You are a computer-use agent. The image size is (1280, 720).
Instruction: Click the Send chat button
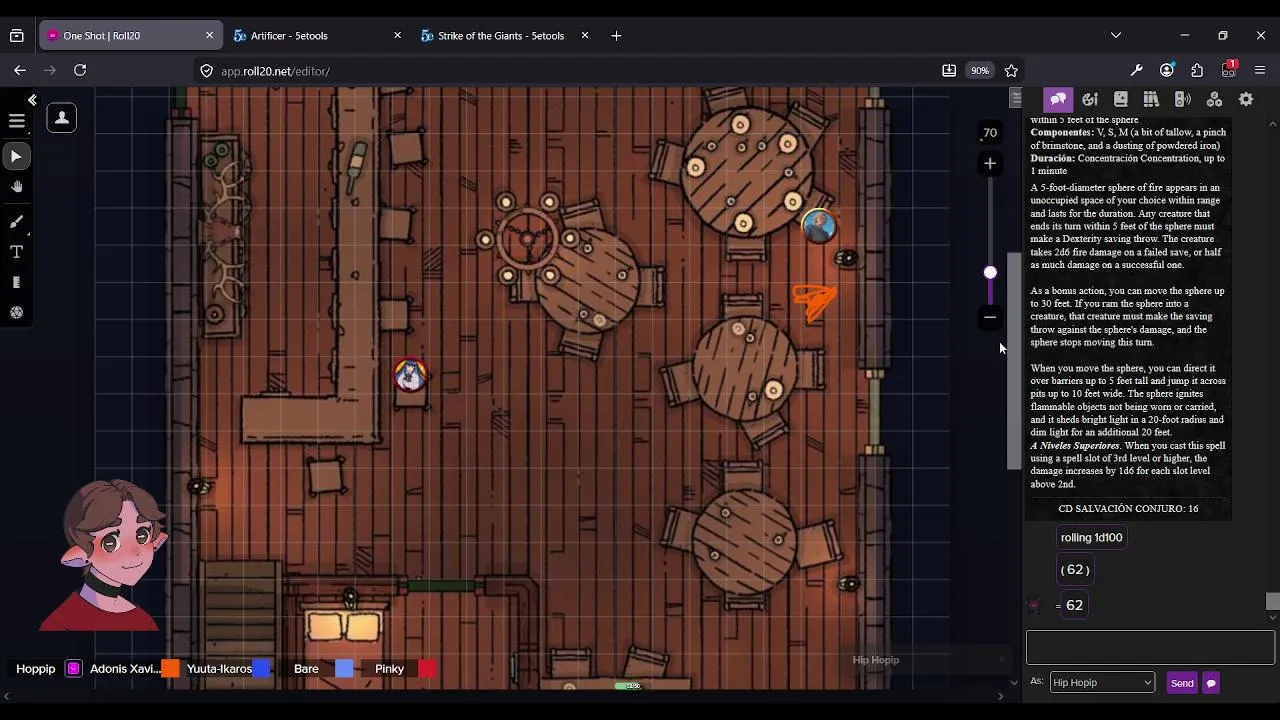1182,683
